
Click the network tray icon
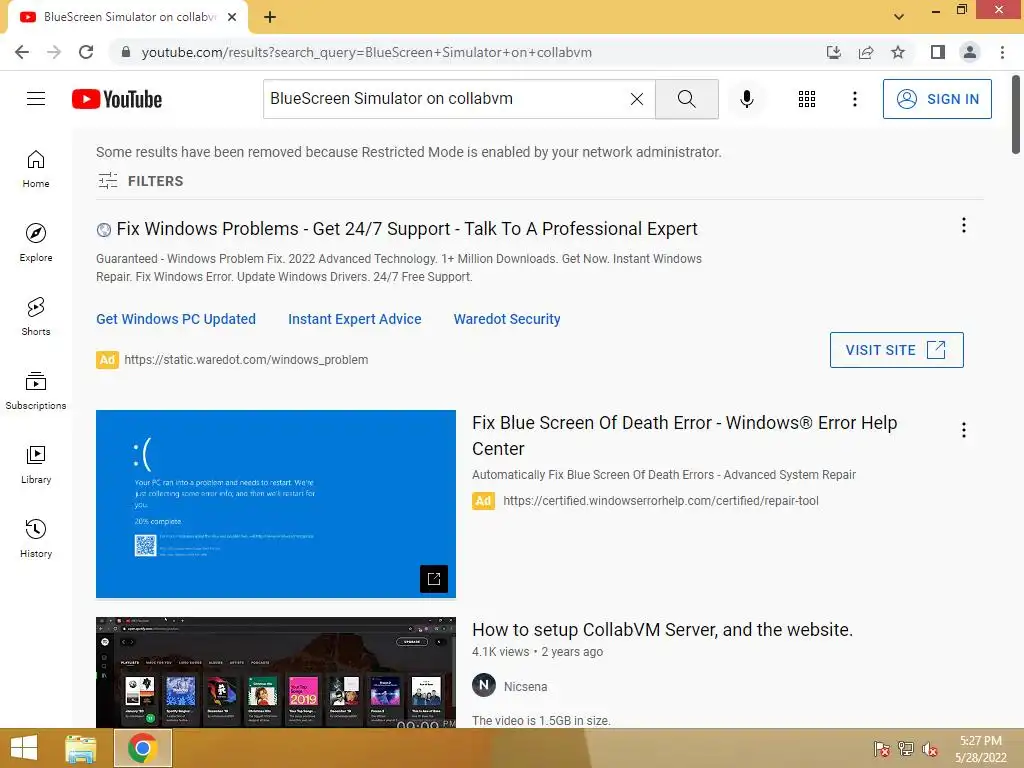905,748
